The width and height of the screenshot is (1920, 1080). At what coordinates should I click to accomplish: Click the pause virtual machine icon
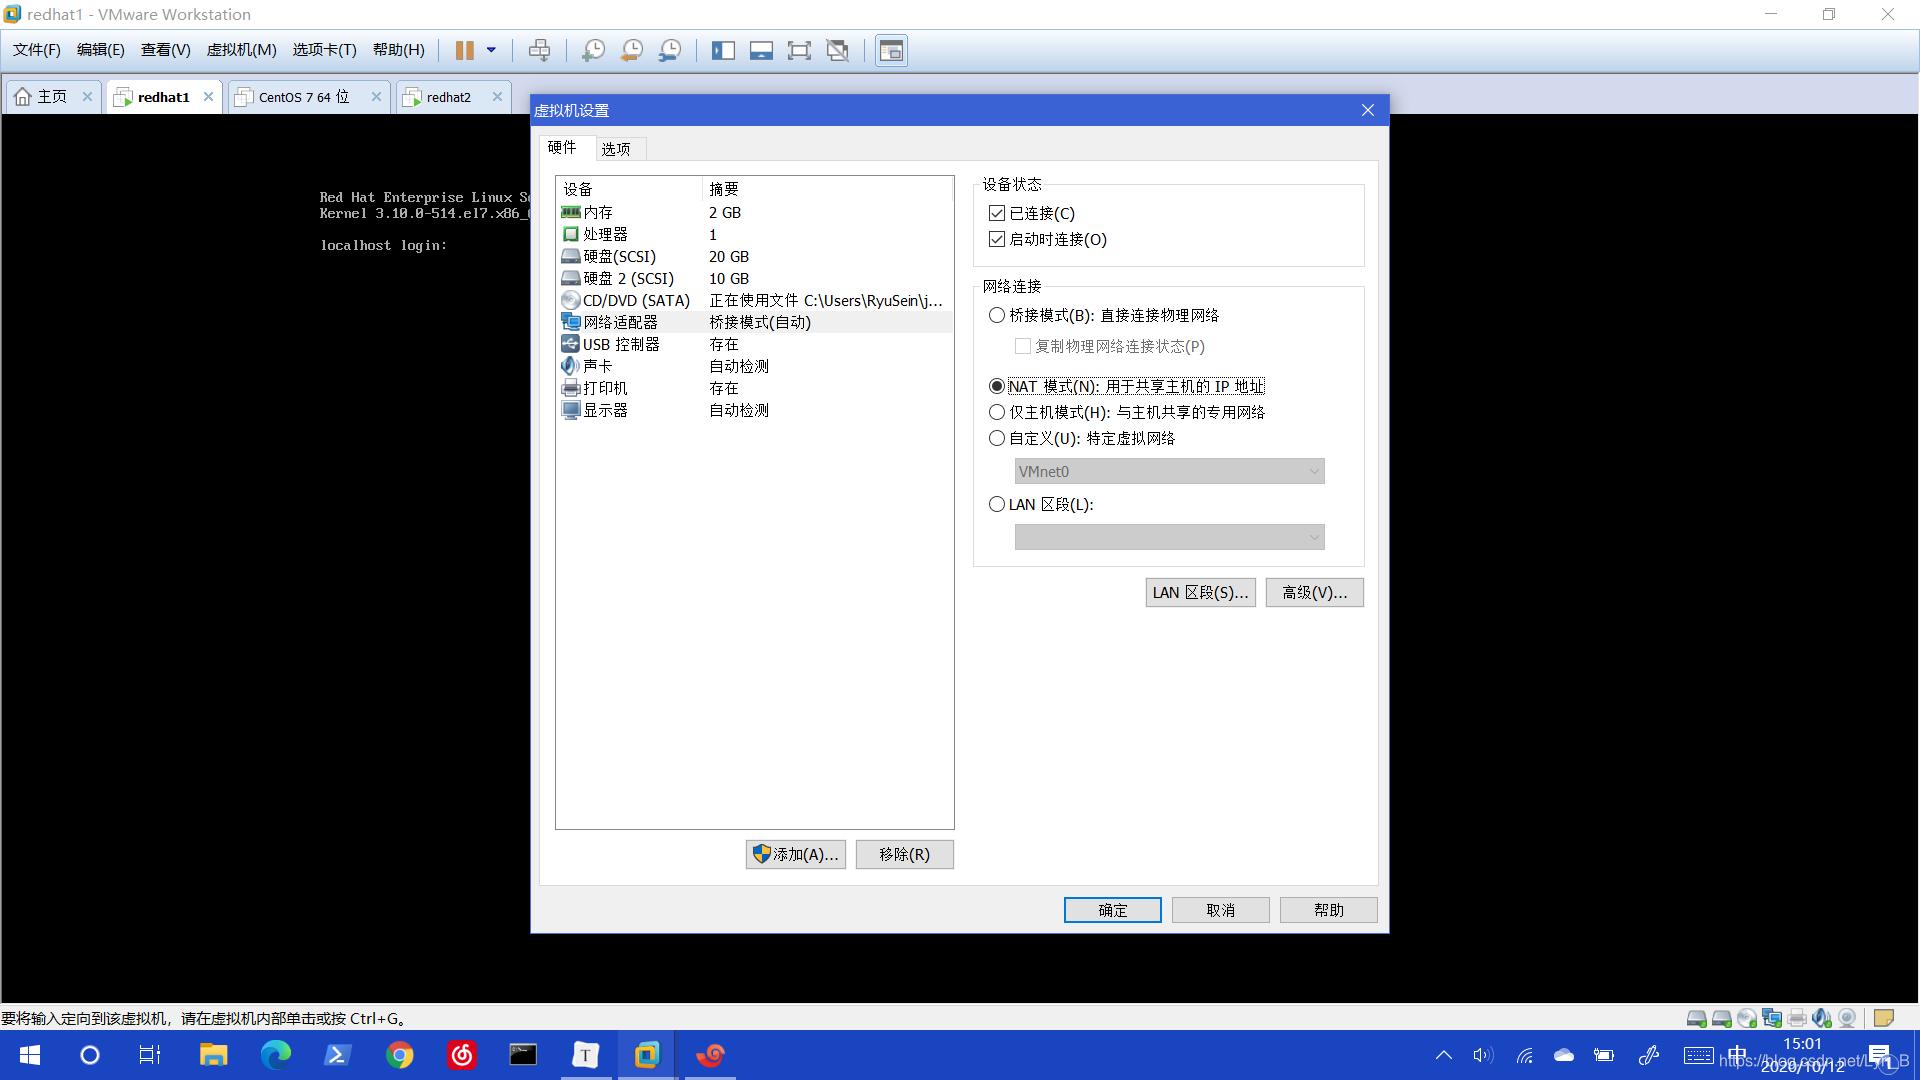coord(465,50)
